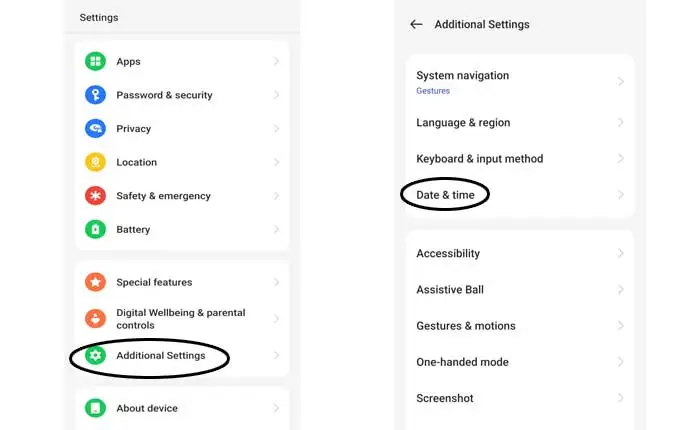
Task: Open the Date & time settings
Action: pos(445,195)
